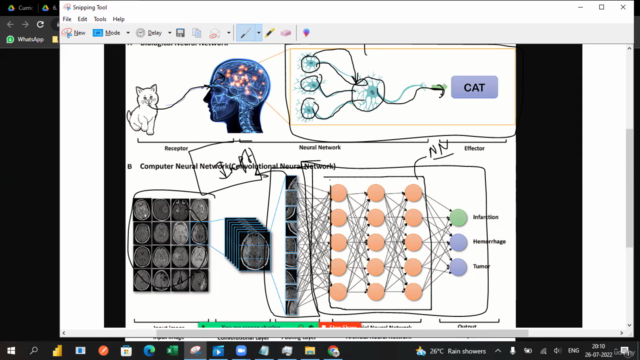Open the WhatsApp bookmark in browser

25,39
